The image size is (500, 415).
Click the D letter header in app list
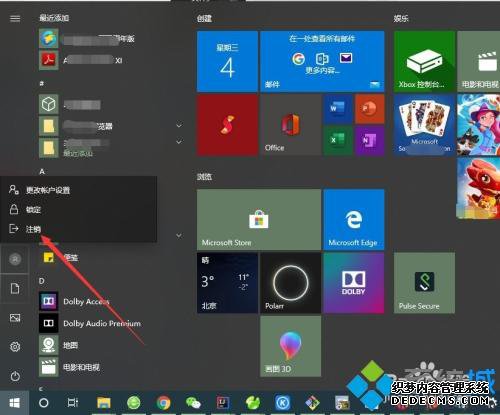coord(42,281)
